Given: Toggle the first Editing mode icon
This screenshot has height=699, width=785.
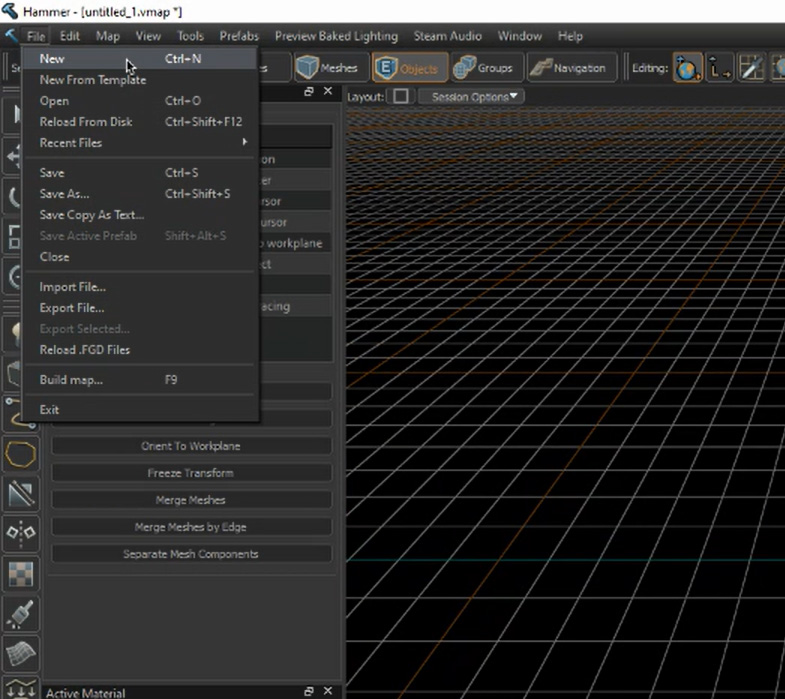Looking at the screenshot, I should point(687,68).
